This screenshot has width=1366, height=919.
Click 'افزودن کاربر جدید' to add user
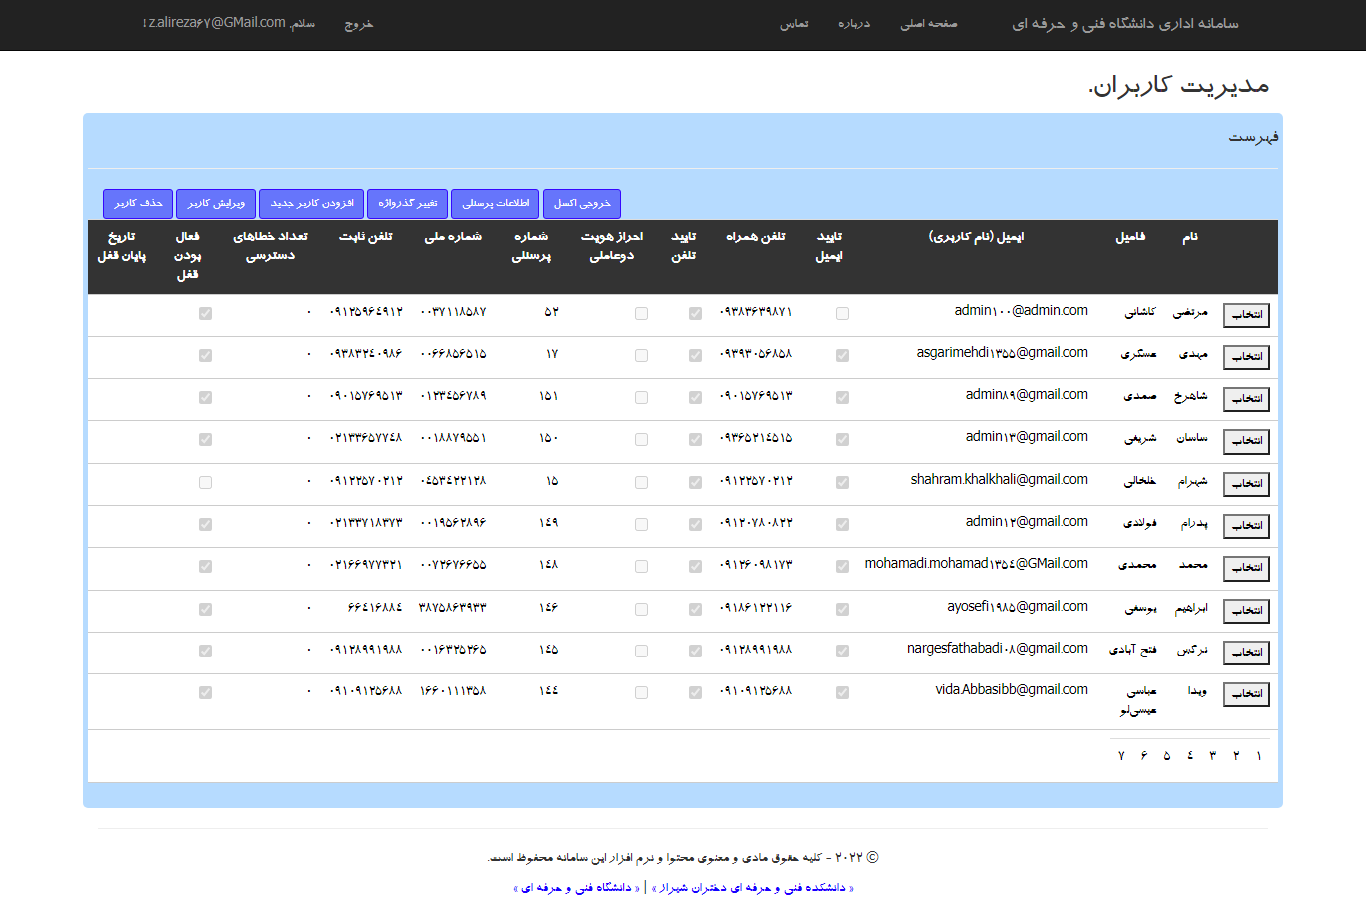point(312,204)
